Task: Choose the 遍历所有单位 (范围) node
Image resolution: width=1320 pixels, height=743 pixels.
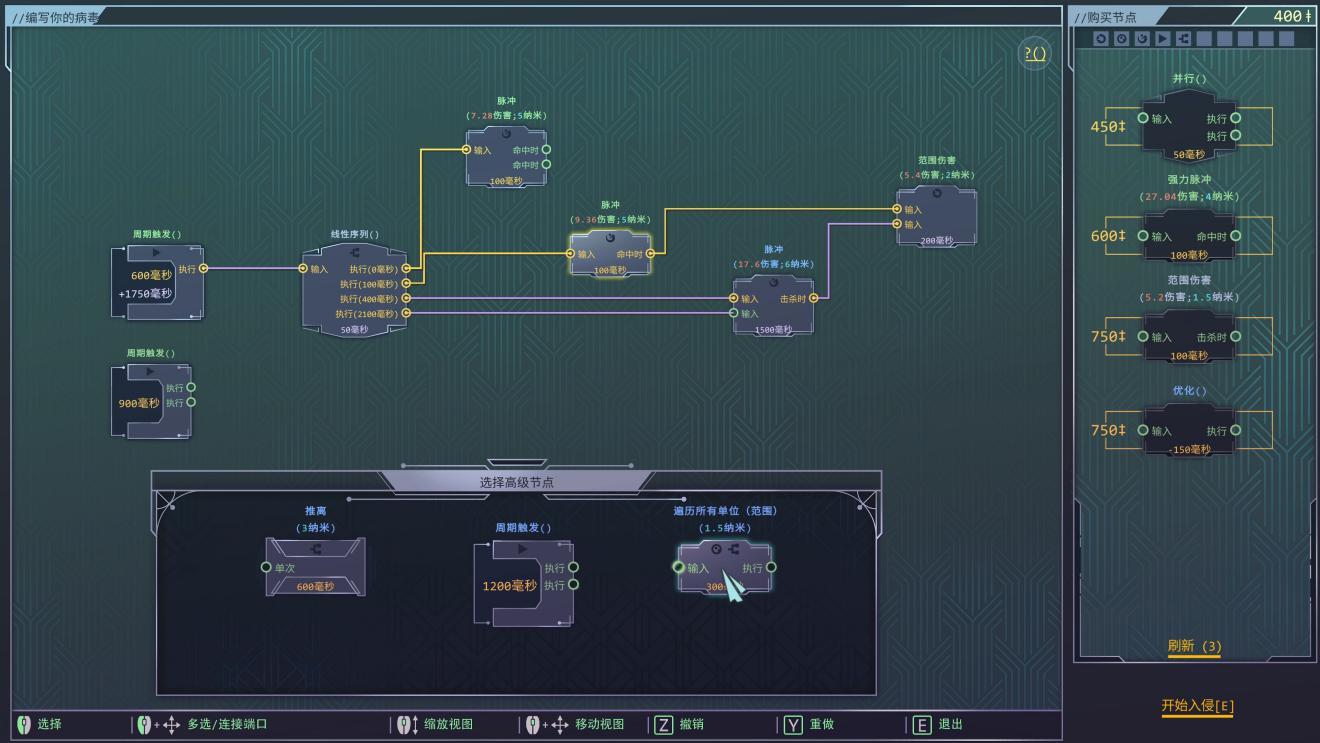Action: coord(724,567)
